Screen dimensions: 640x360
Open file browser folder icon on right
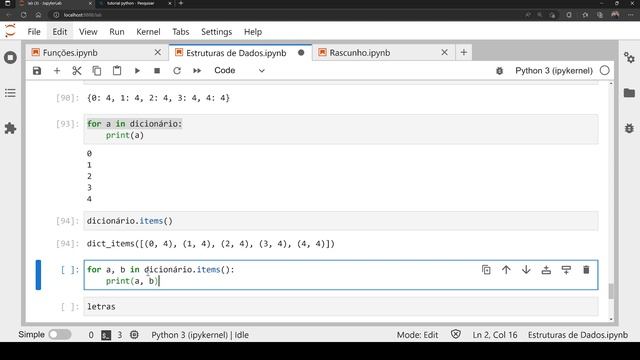click(629, 93)
